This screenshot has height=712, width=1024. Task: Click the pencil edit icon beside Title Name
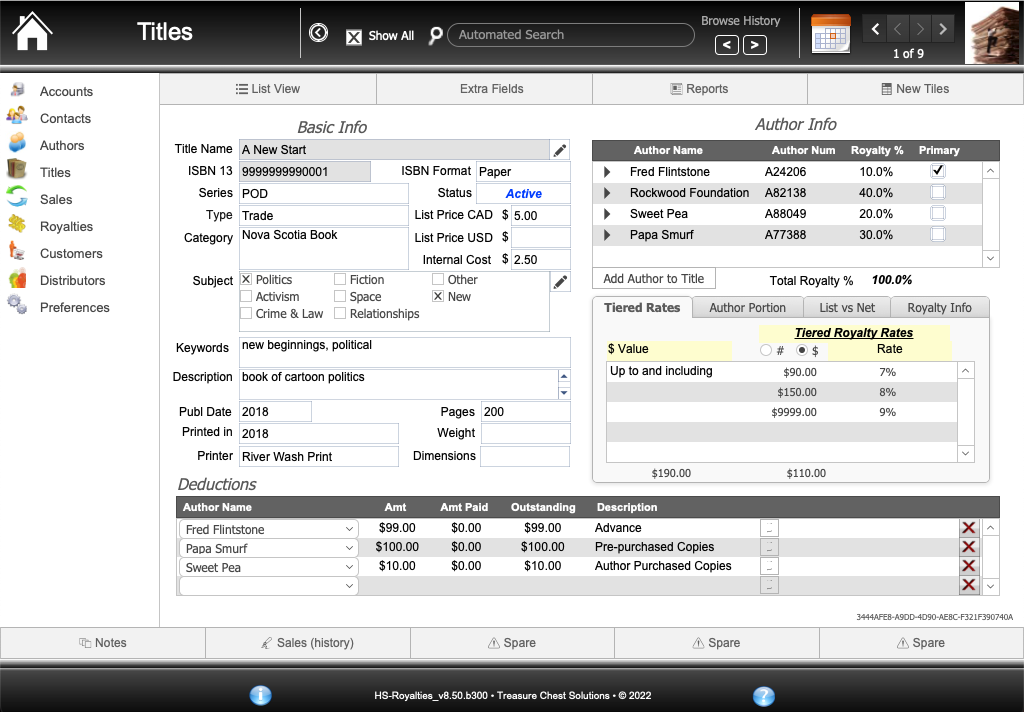[560, 150]
